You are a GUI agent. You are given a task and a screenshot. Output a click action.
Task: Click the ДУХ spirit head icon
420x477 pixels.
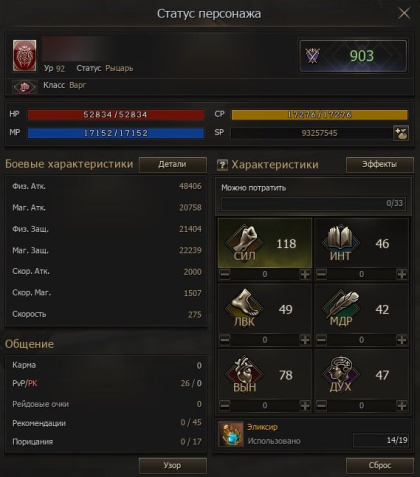click(341, 372)
